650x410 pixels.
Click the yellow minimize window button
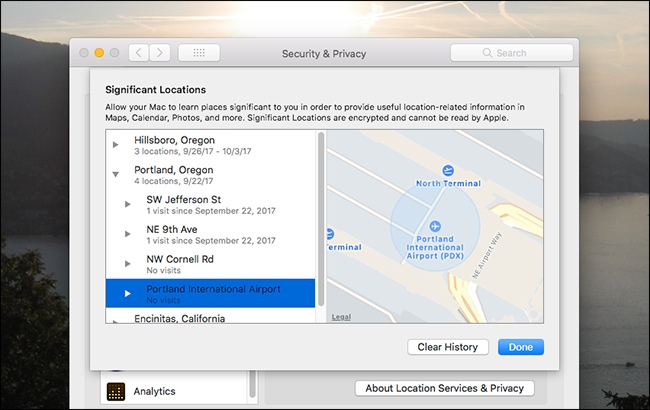pyautogui.click(x=99, y=53)
